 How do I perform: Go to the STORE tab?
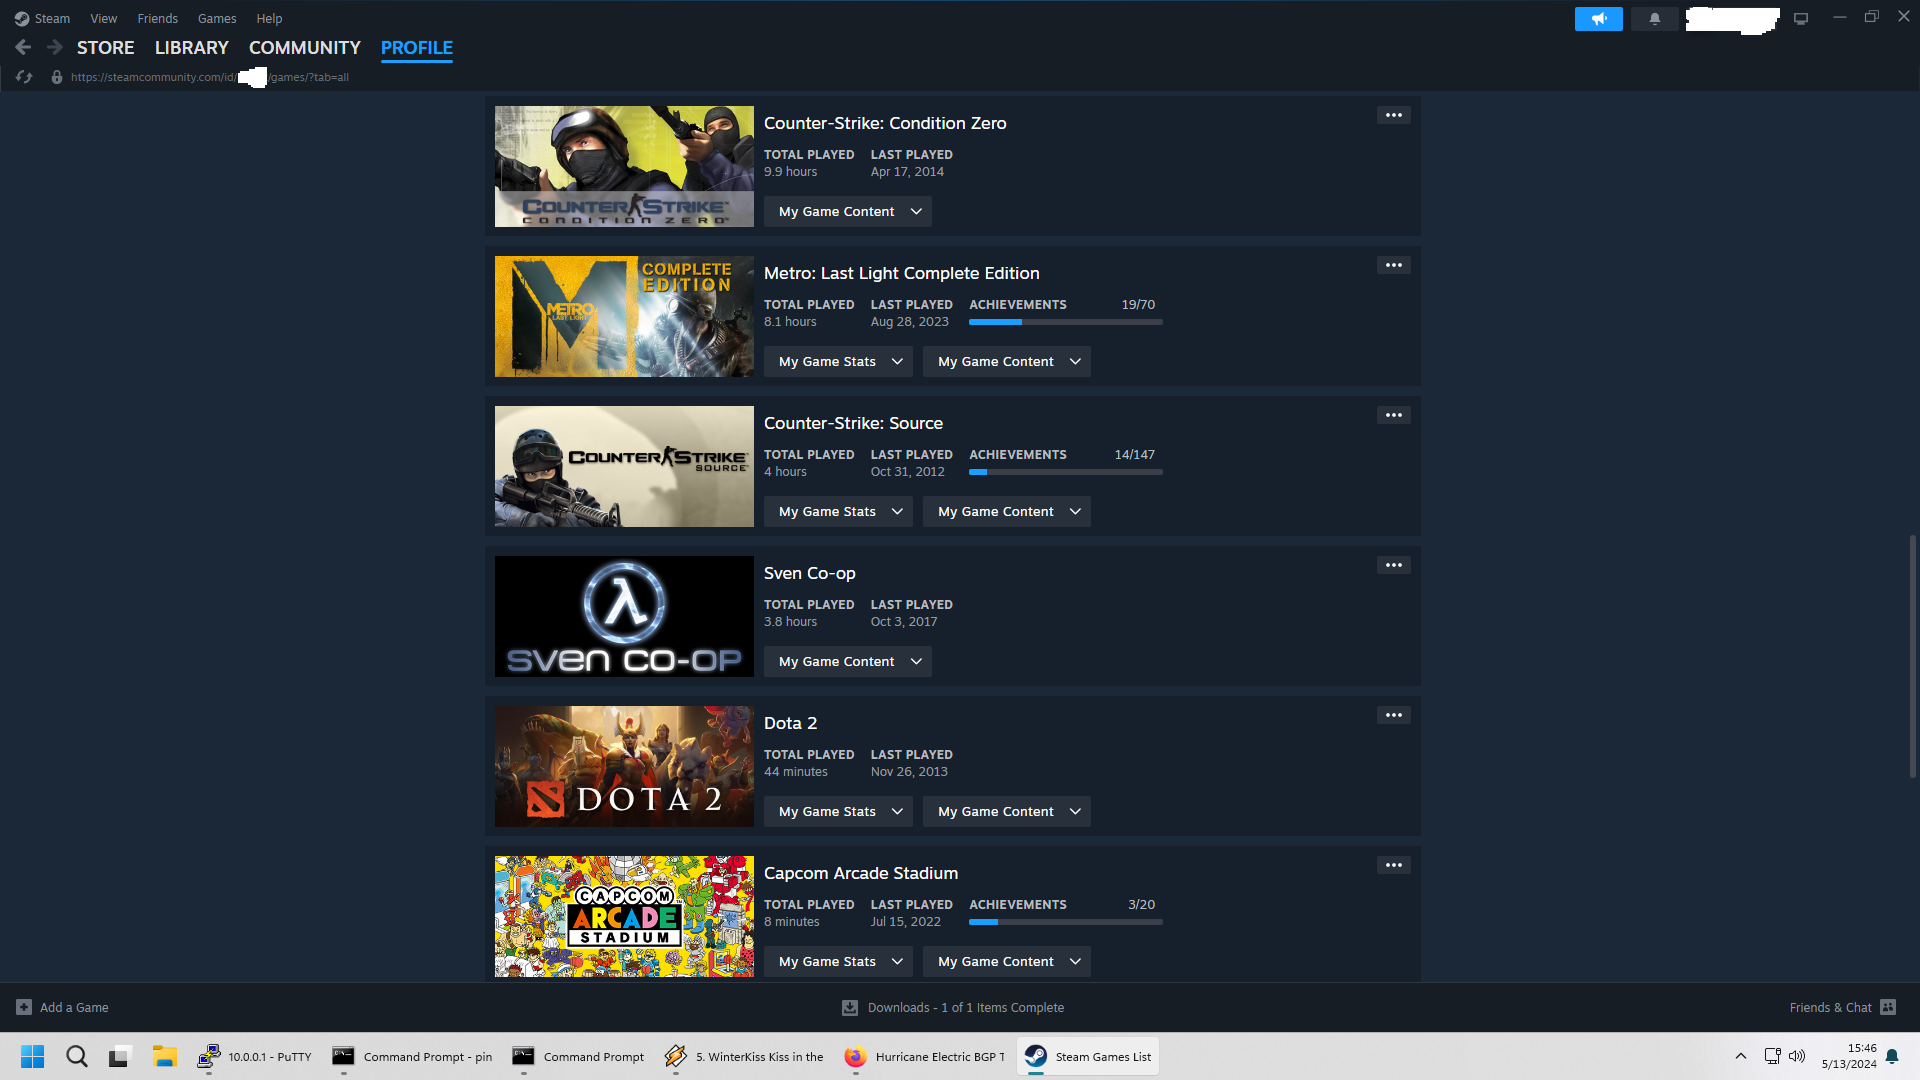pyautogui.click(x=105, y=47)
